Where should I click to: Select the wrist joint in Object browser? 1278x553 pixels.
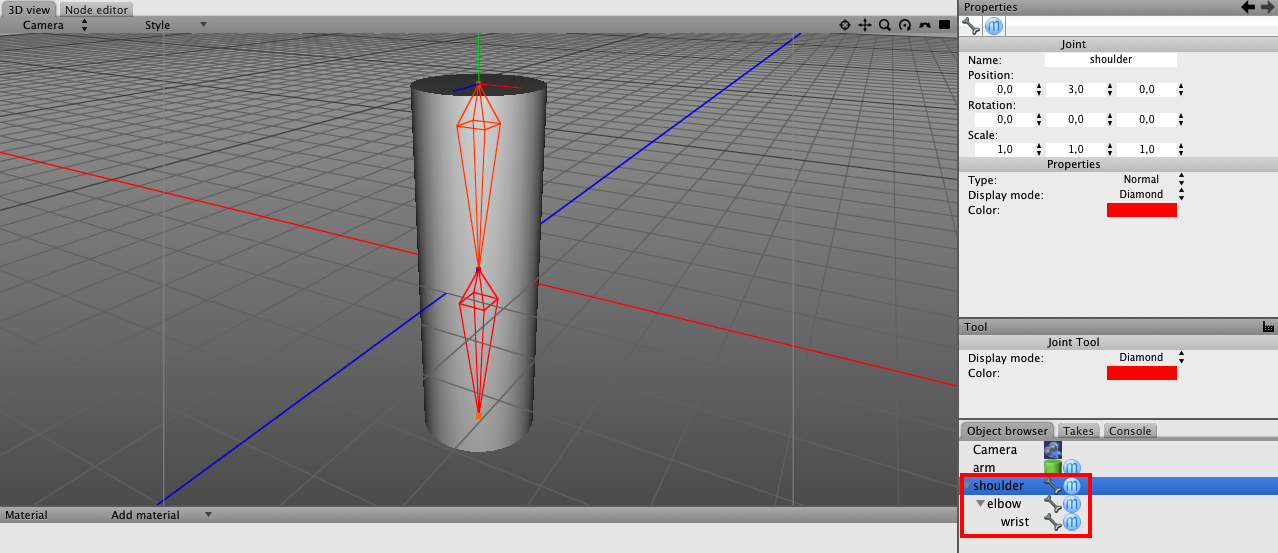tap(1014, 522)
